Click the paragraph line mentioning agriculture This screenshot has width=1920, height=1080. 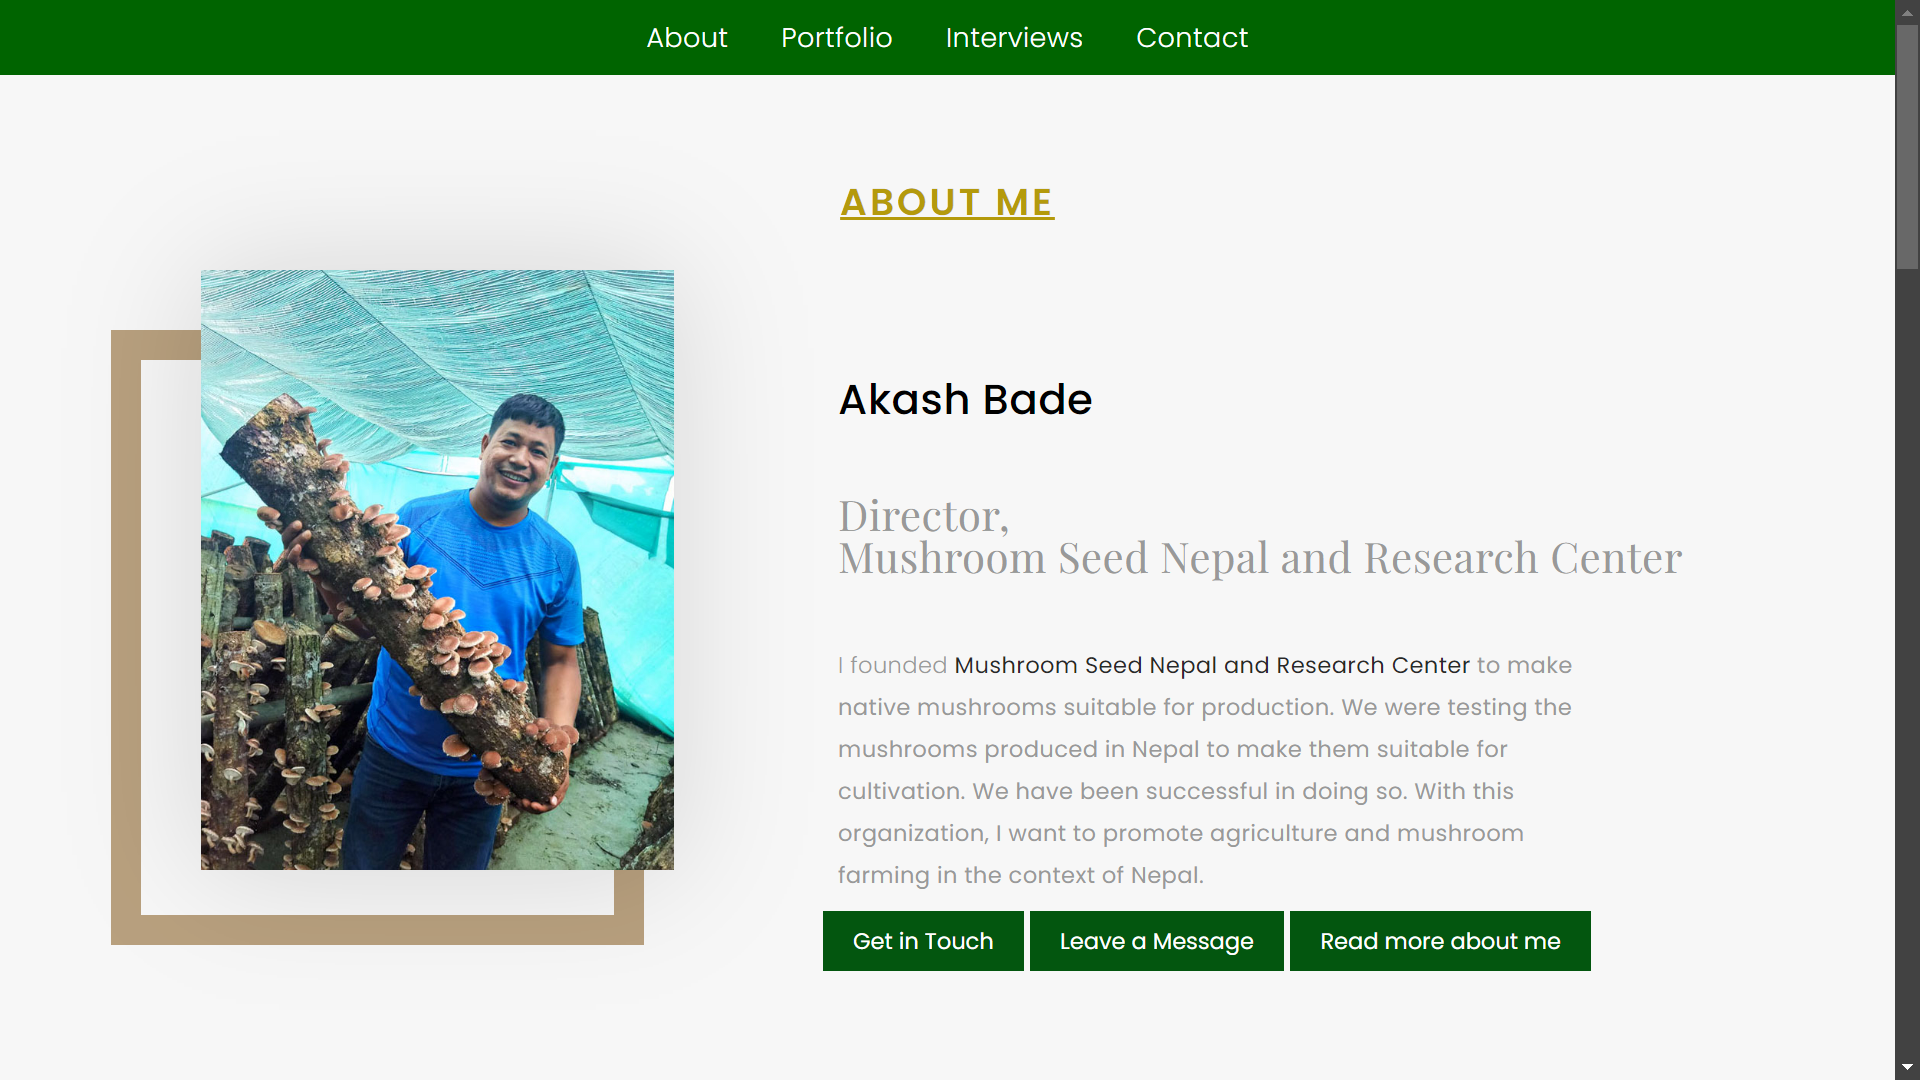point(1180,833)
